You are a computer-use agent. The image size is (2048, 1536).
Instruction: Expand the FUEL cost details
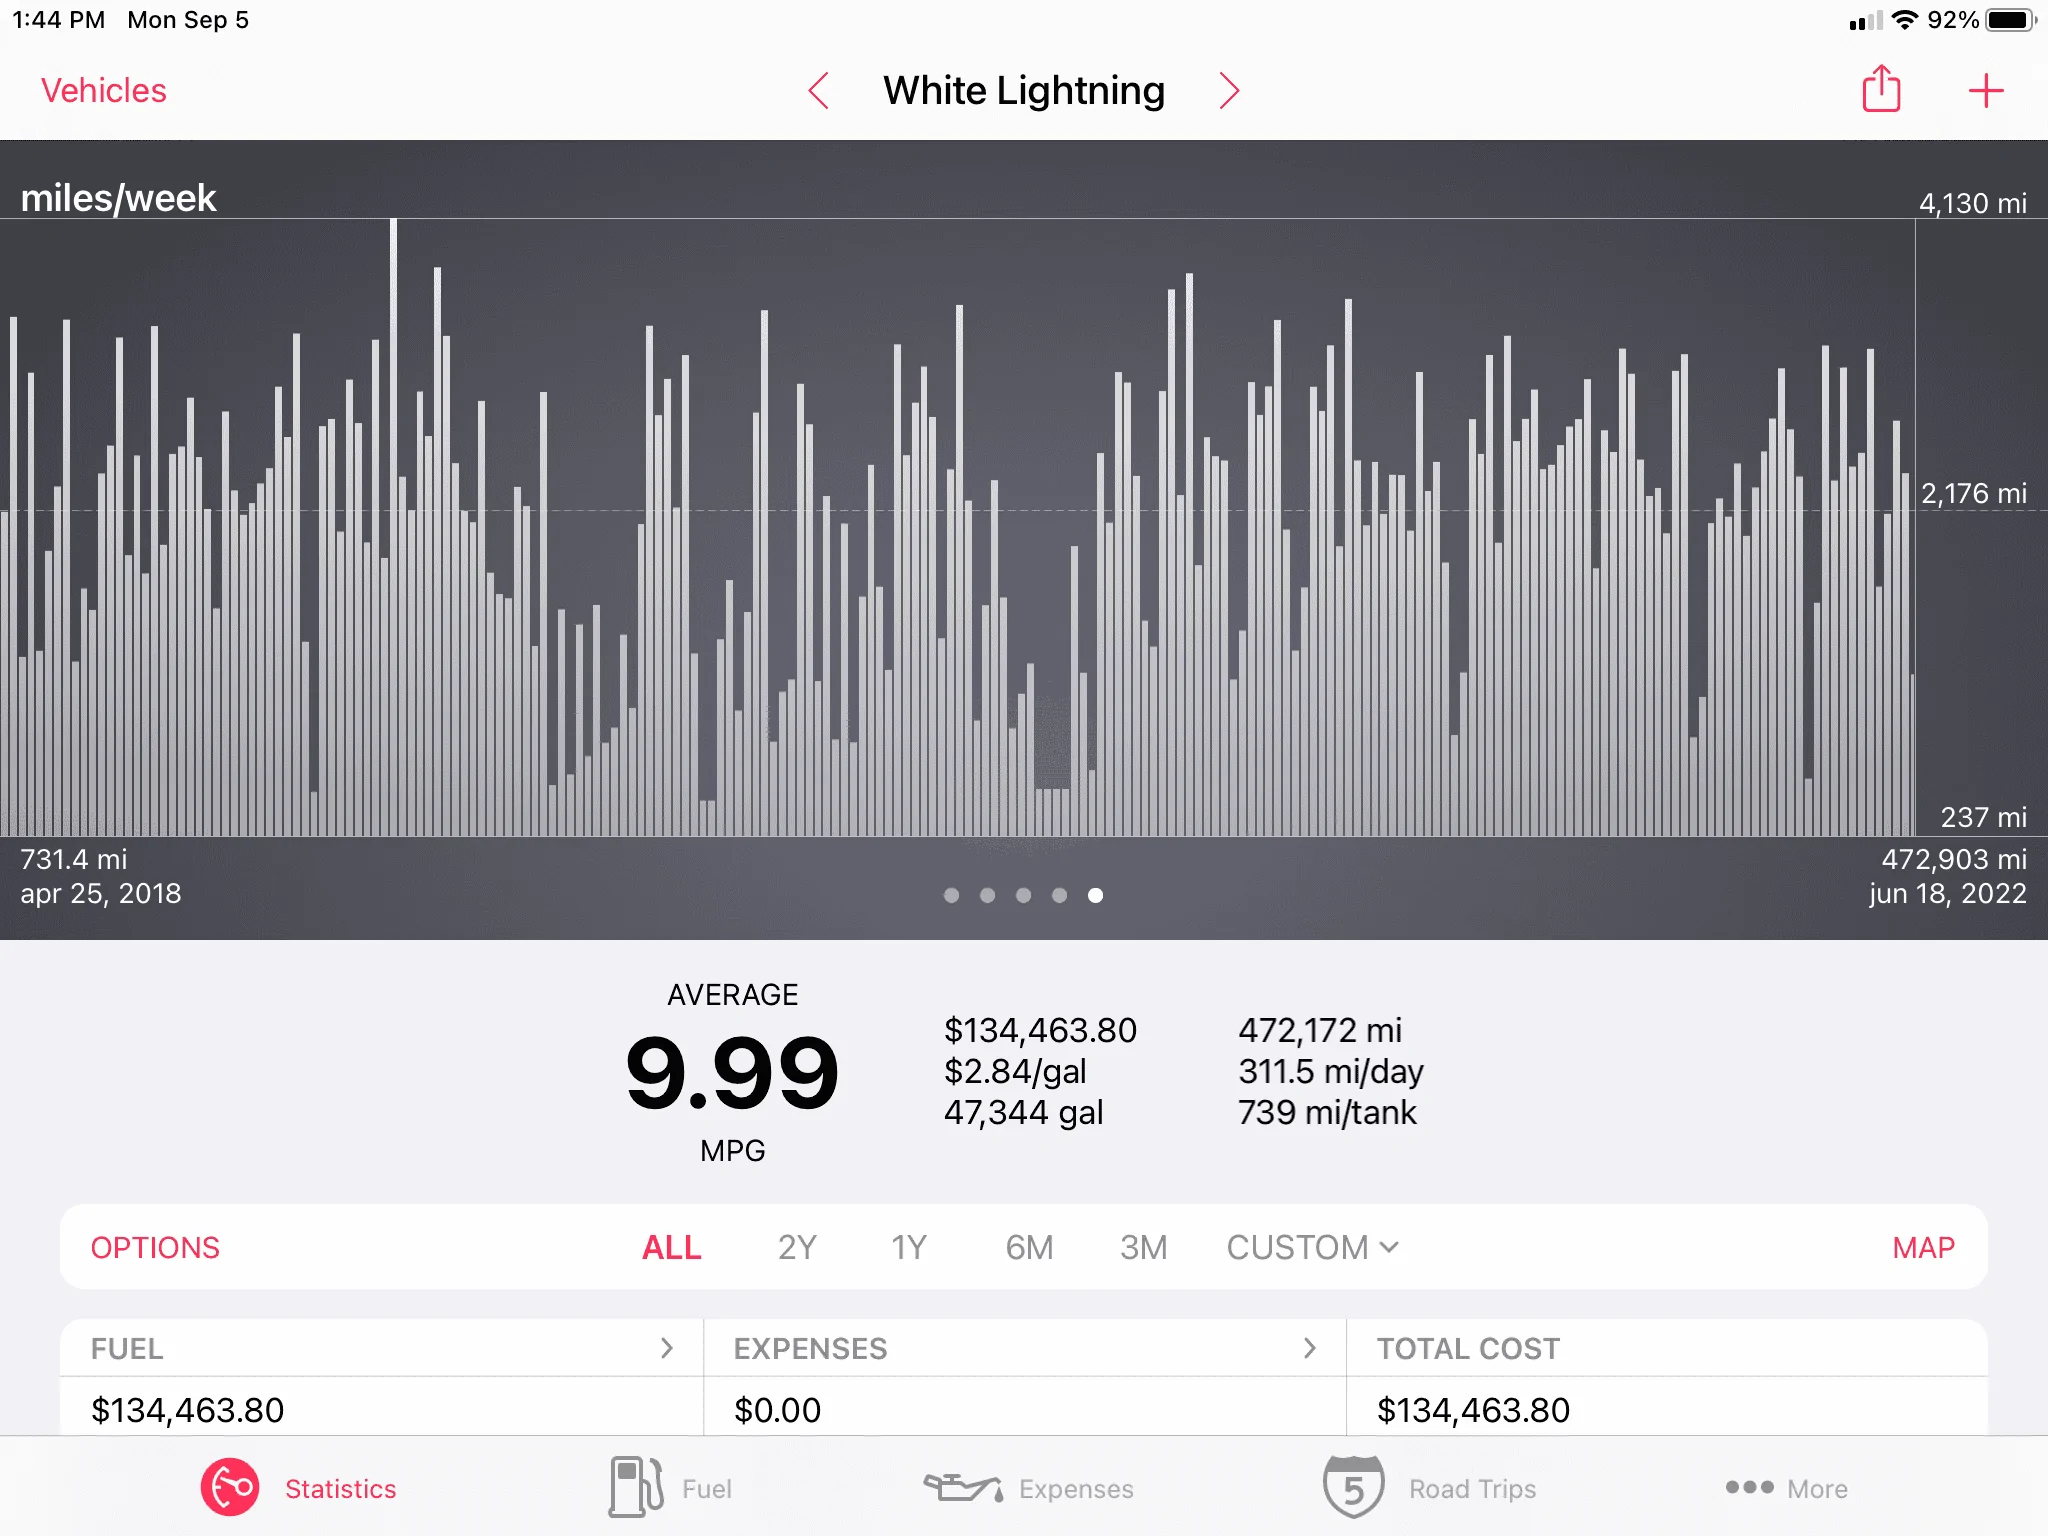[381, 1348]
